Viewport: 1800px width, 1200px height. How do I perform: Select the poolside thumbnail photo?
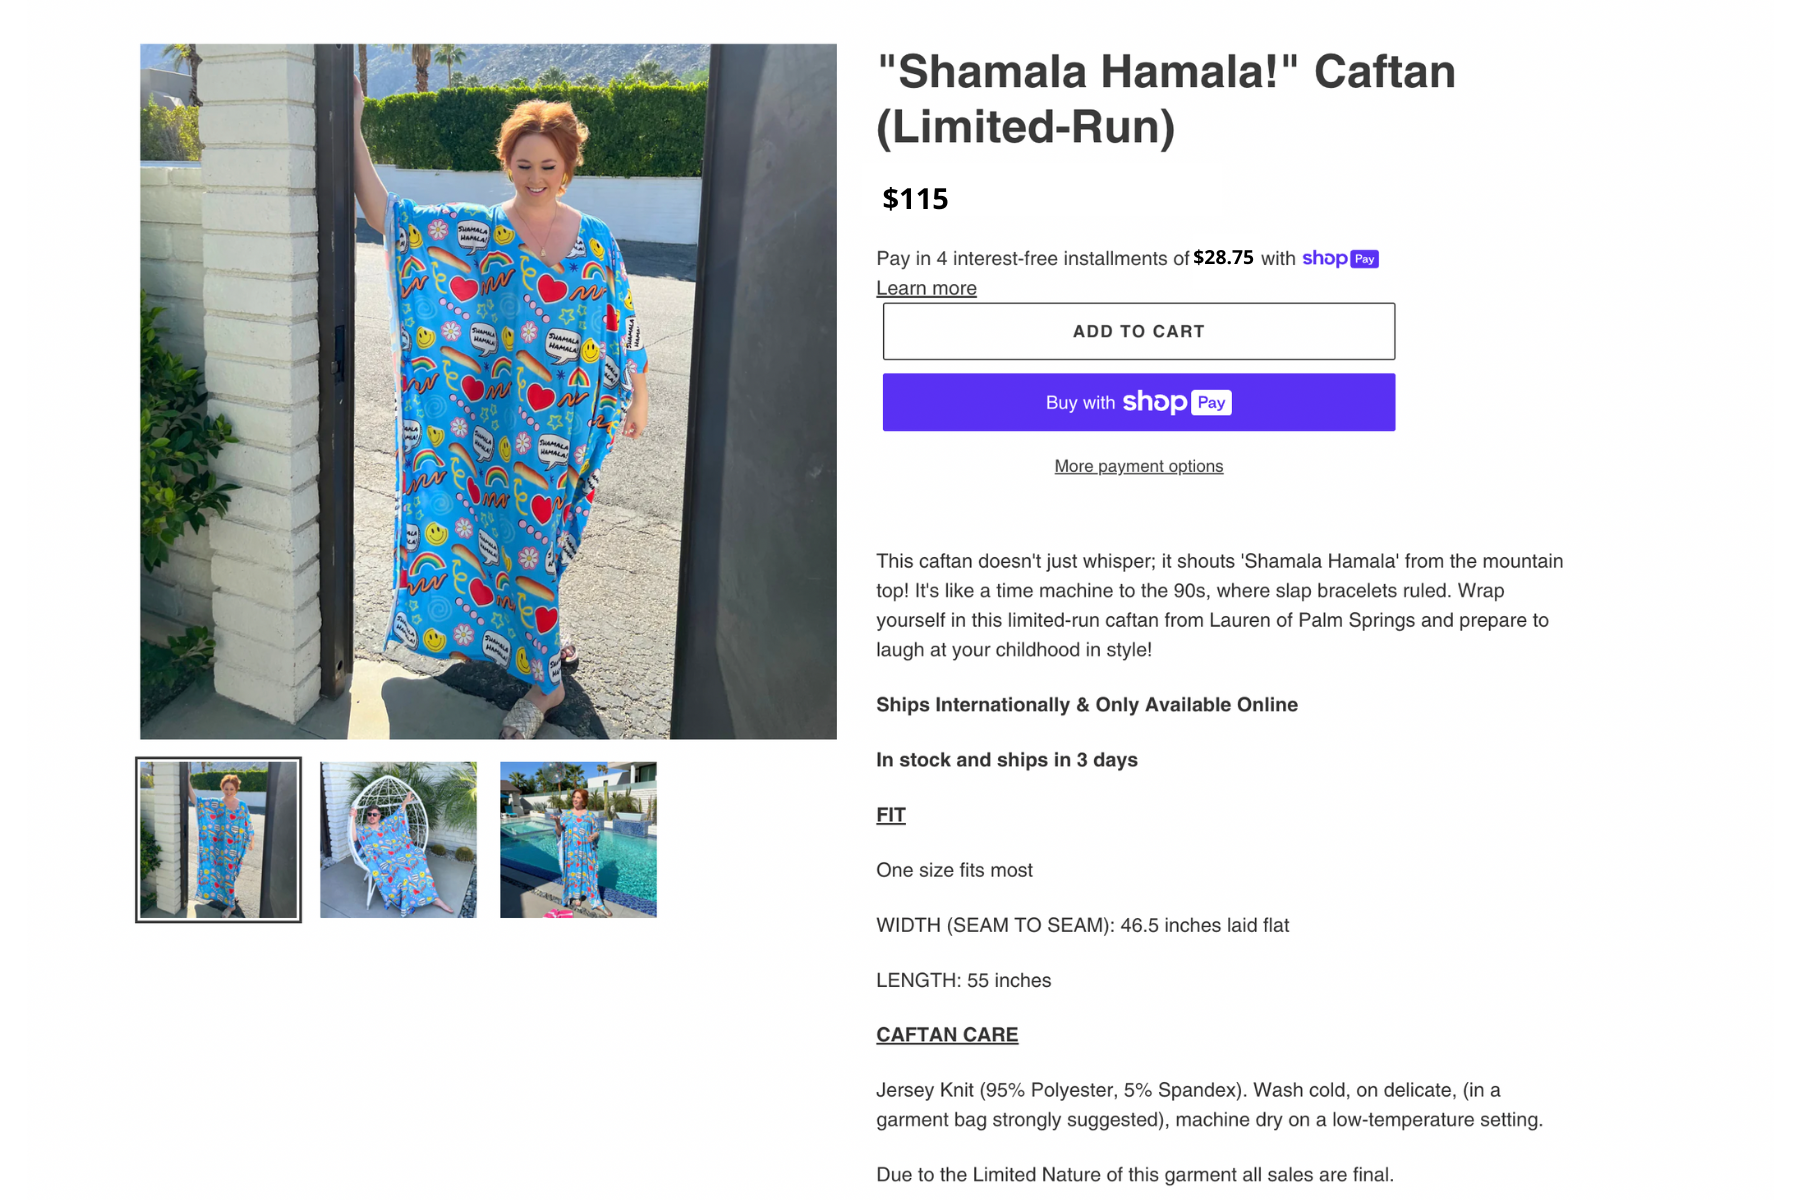[578, 839]
